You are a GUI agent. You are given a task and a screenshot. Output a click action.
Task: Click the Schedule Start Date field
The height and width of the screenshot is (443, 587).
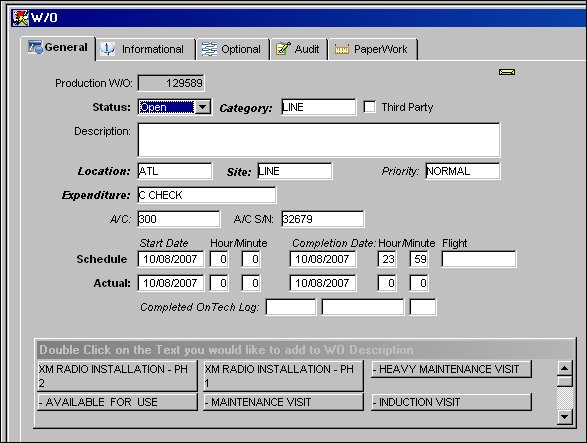171,259
